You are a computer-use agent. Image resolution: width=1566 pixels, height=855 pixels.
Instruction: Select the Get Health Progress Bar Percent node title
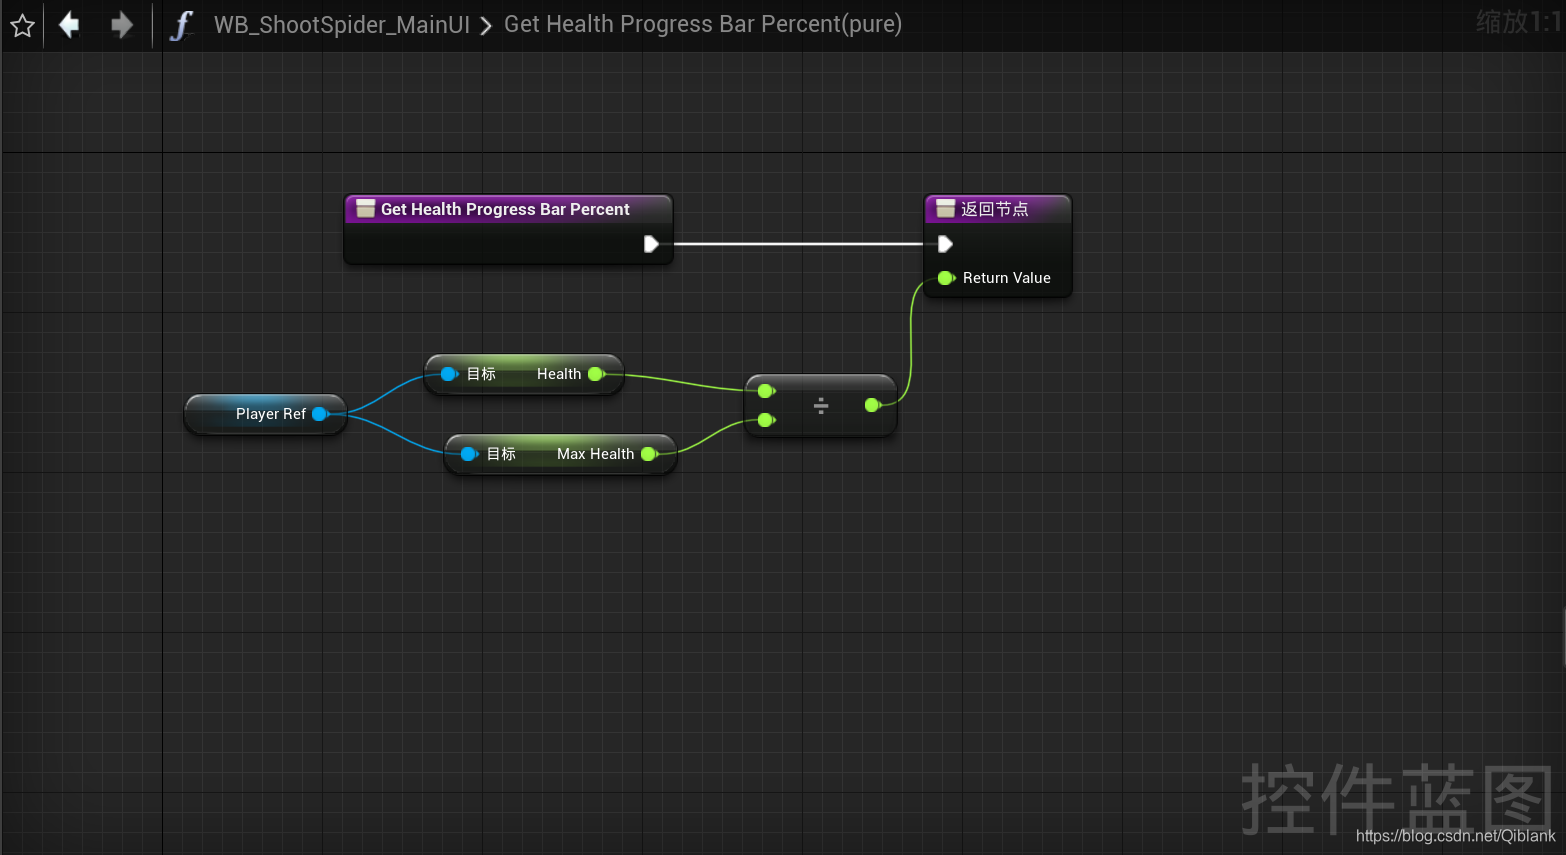(x=505, y=209)
